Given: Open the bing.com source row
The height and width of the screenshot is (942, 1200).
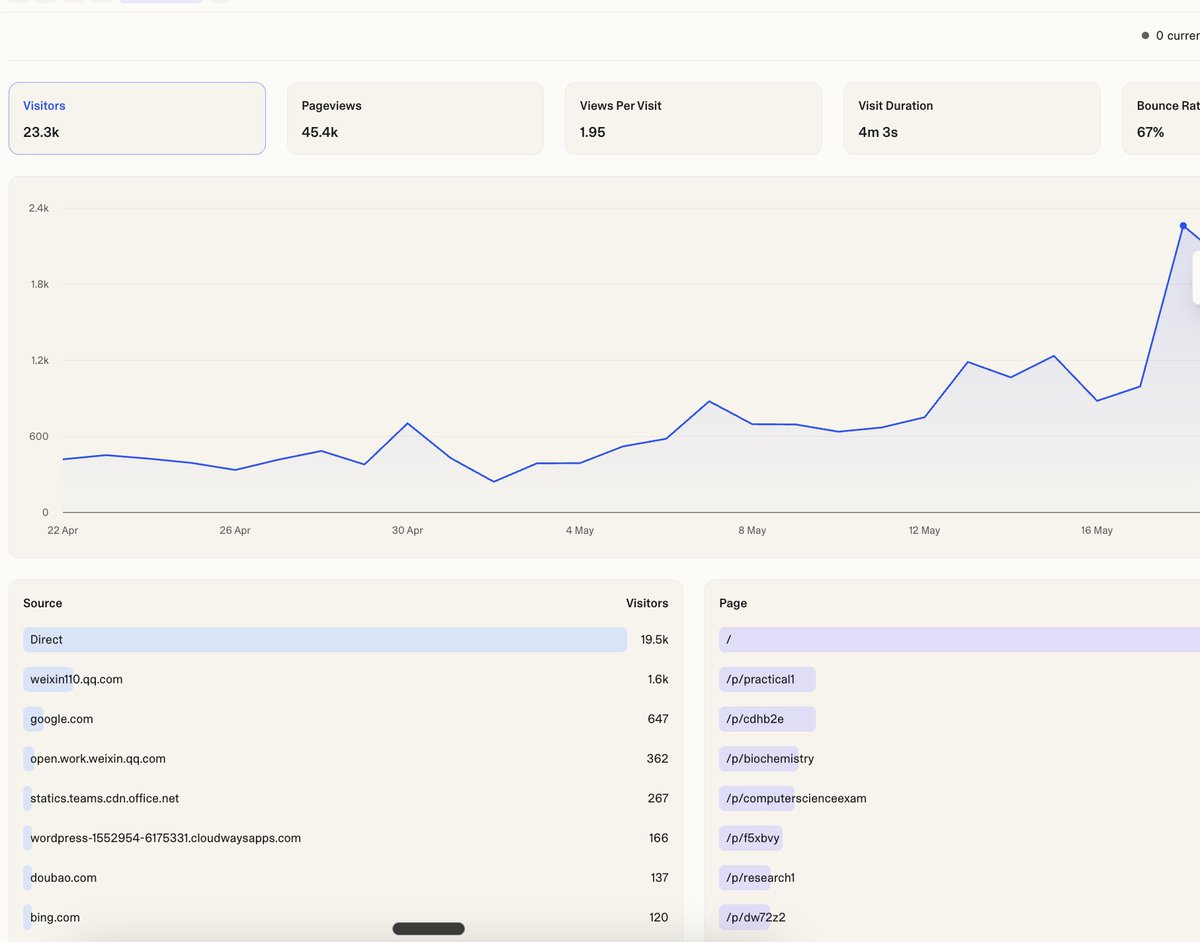Looking at the screenshot, I should click(346, 917).
